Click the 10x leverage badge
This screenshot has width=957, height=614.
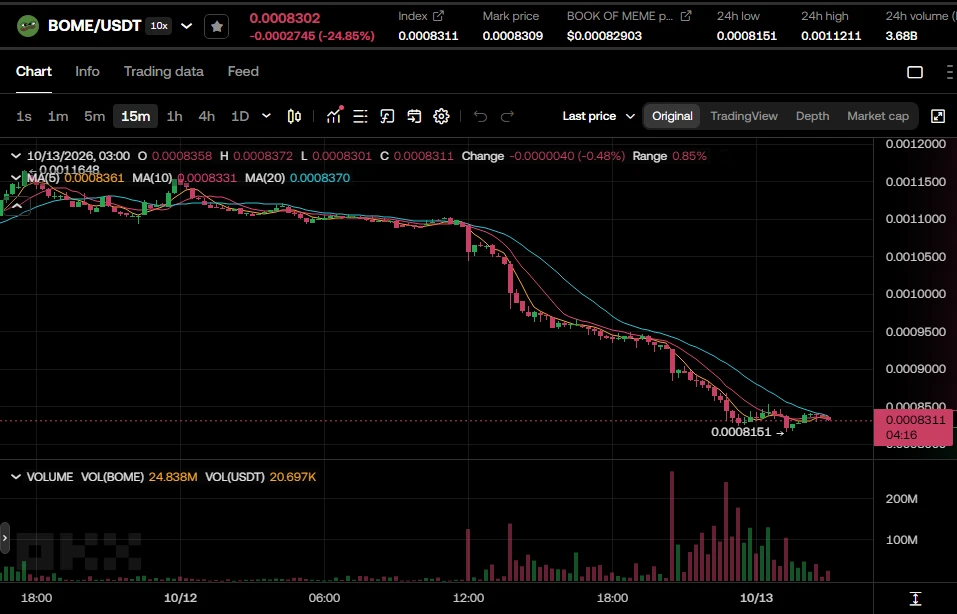coord(159,26)
